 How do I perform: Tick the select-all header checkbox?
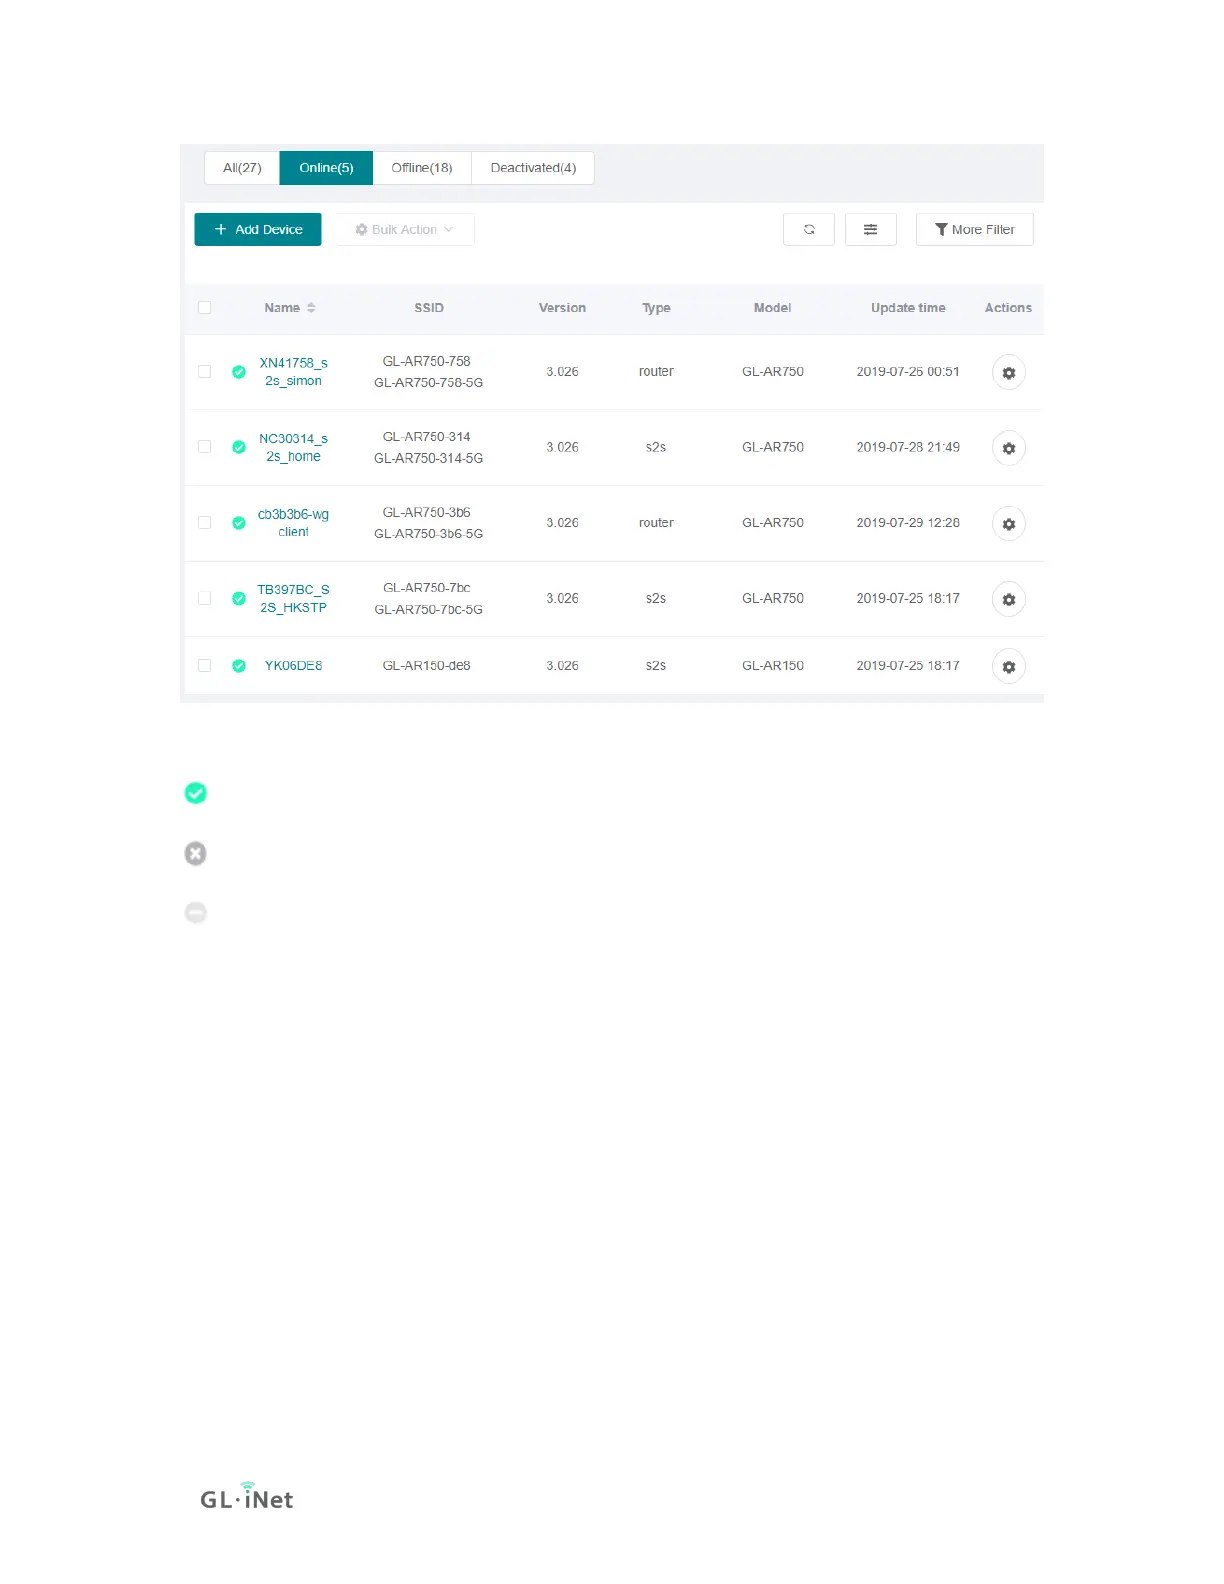tap(204, 308)
